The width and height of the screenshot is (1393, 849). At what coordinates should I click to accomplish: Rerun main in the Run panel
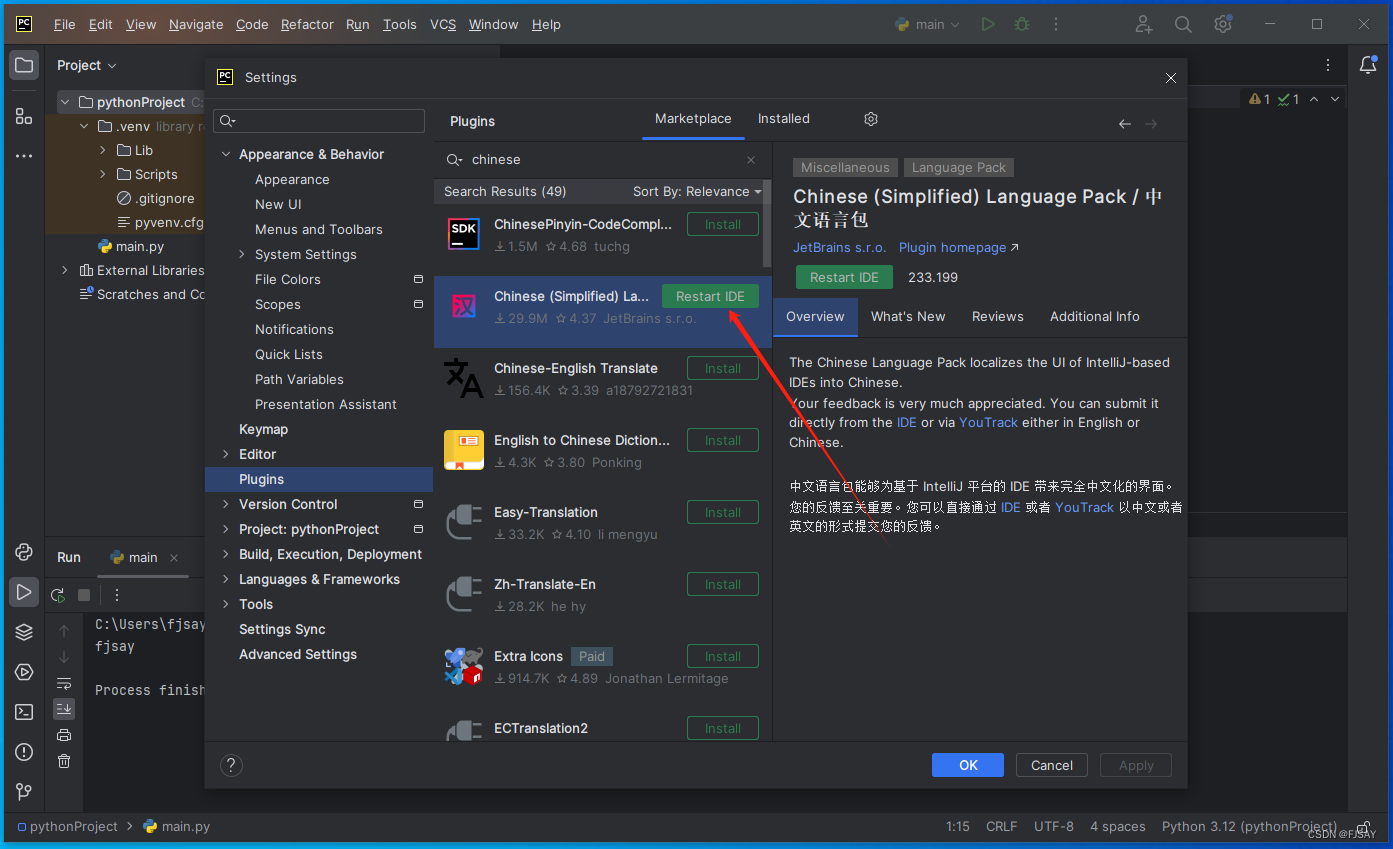pyautogui.click(x=58, y=595)
